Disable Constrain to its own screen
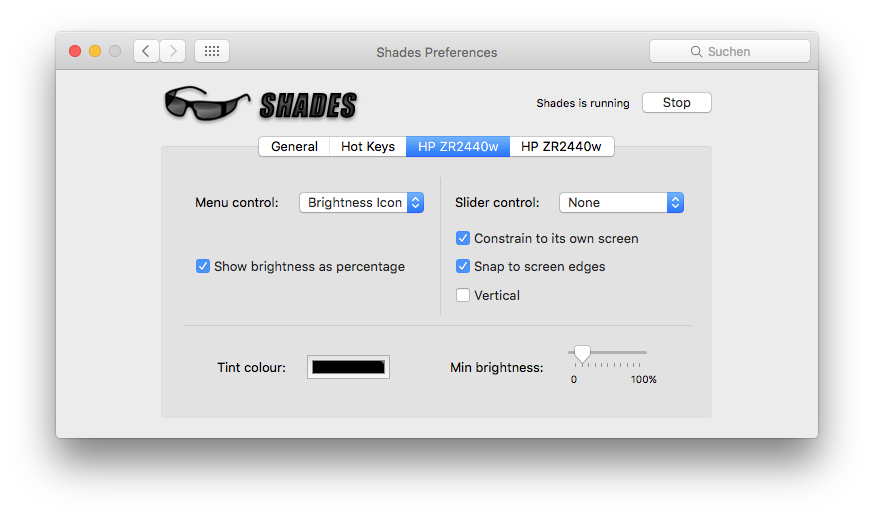 point(463,239)
